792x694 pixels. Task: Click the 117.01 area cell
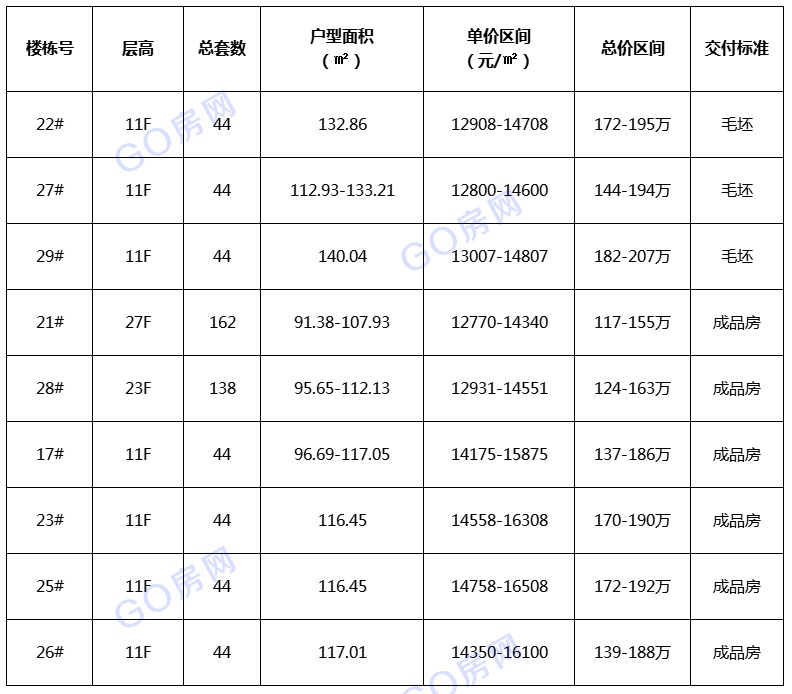pyautogui.click(x=342, y=653)
